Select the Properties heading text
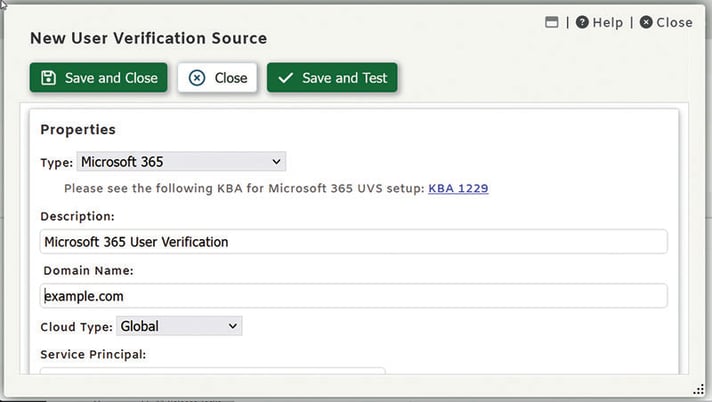This screenshot has height=402, width=712. pos(78,130)
